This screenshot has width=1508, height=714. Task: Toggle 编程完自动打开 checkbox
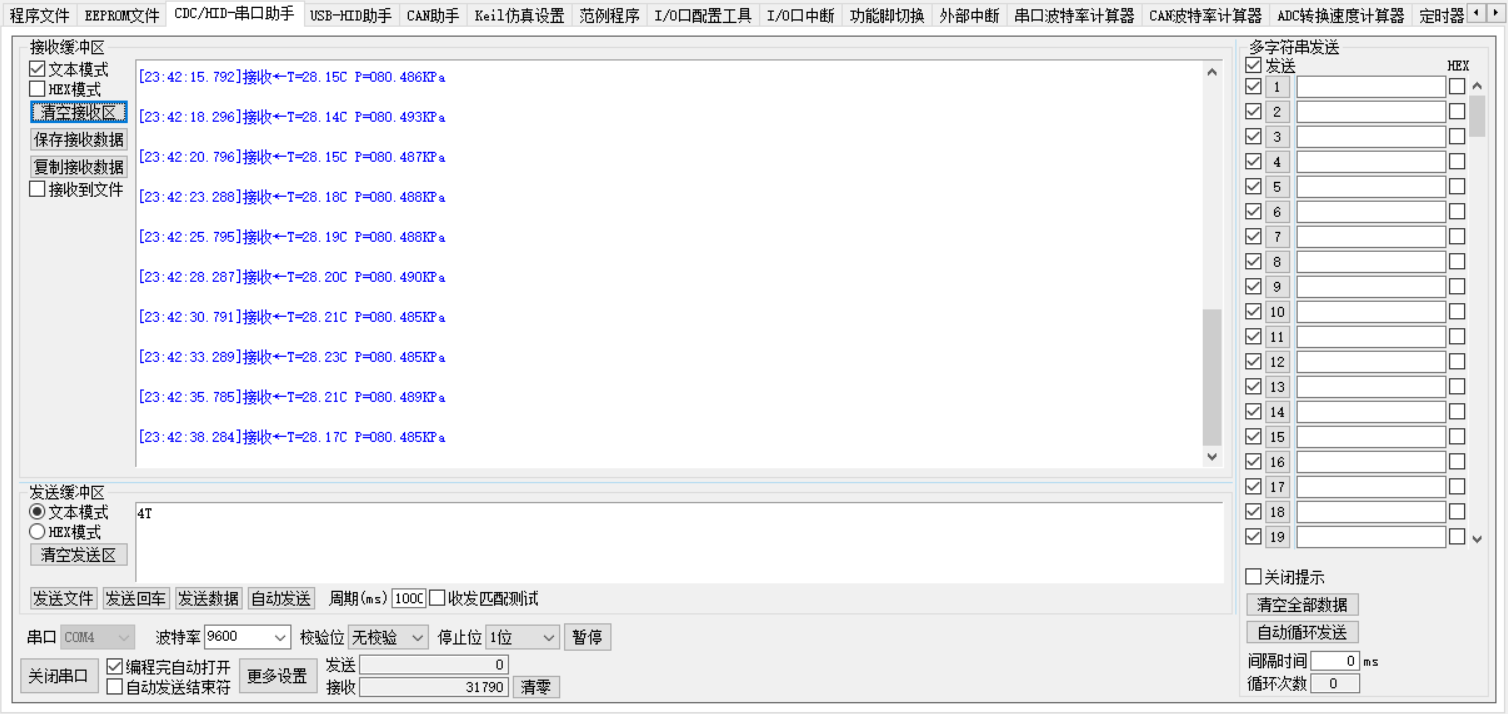coord(168,667)
